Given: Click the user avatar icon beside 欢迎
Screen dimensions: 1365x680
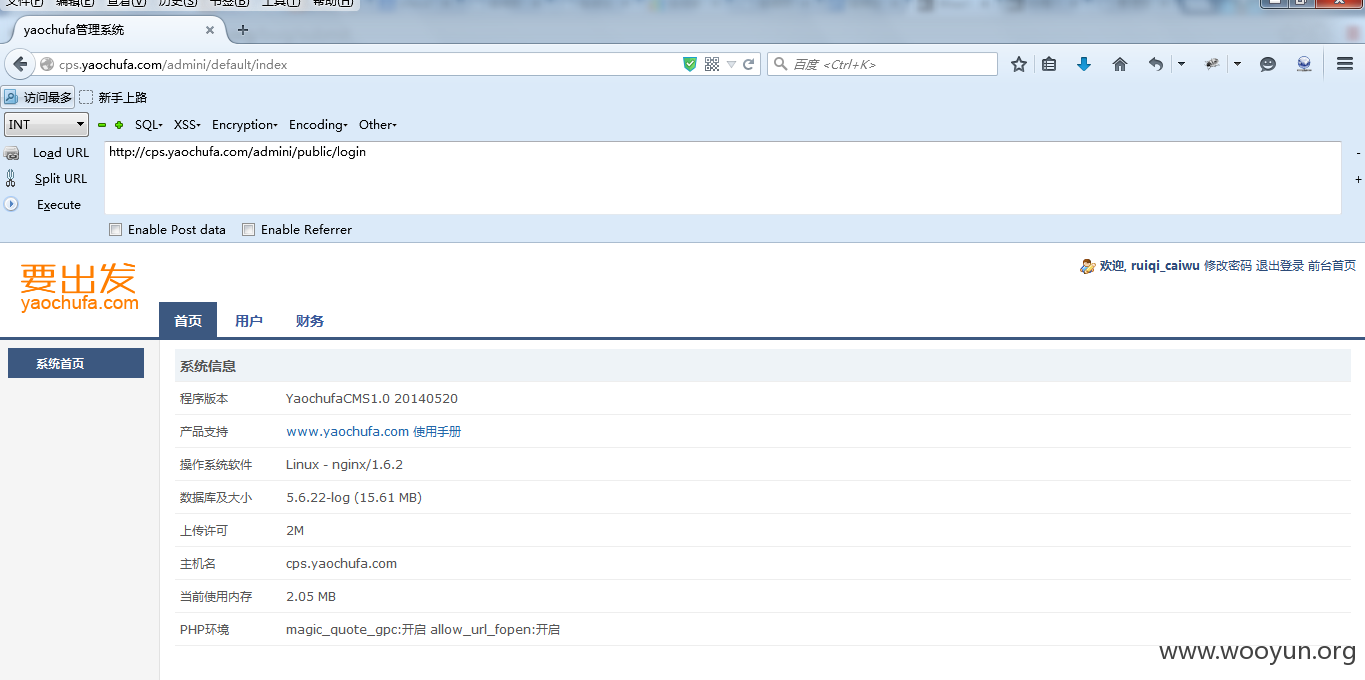Looking at the screenshot, I should pyautogui.click(x=1087, y=266).
